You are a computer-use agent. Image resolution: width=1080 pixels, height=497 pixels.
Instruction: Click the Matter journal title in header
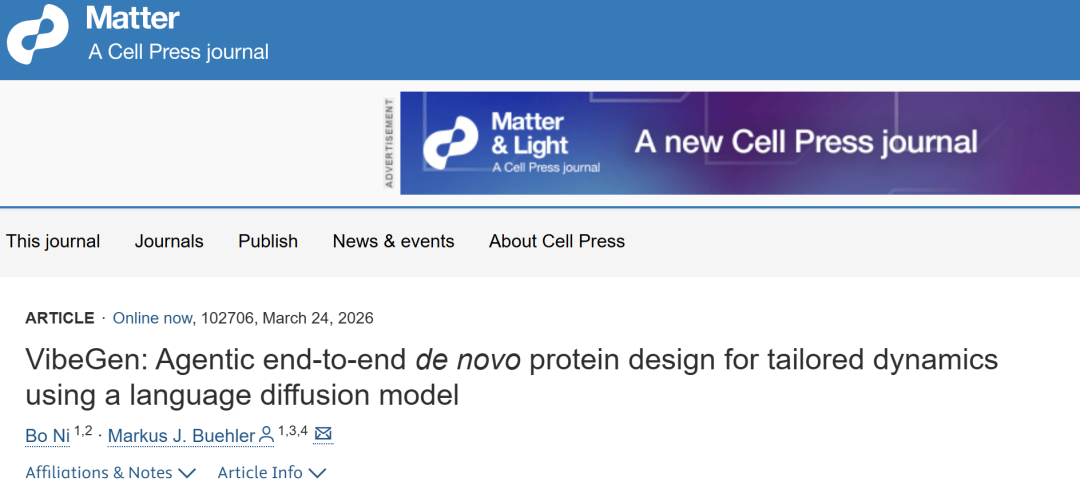(x=132, y=18)
